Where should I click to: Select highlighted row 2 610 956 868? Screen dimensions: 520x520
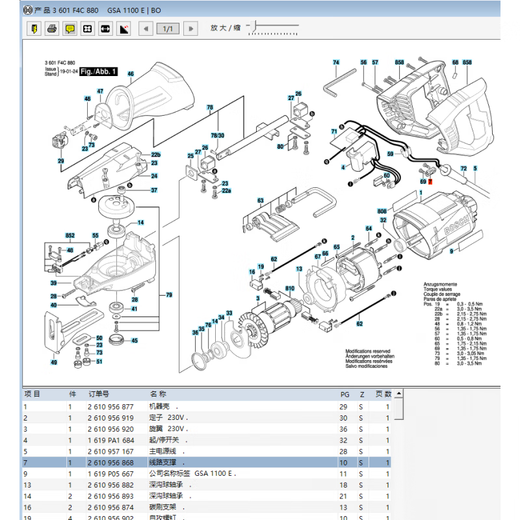pos(207,463)
